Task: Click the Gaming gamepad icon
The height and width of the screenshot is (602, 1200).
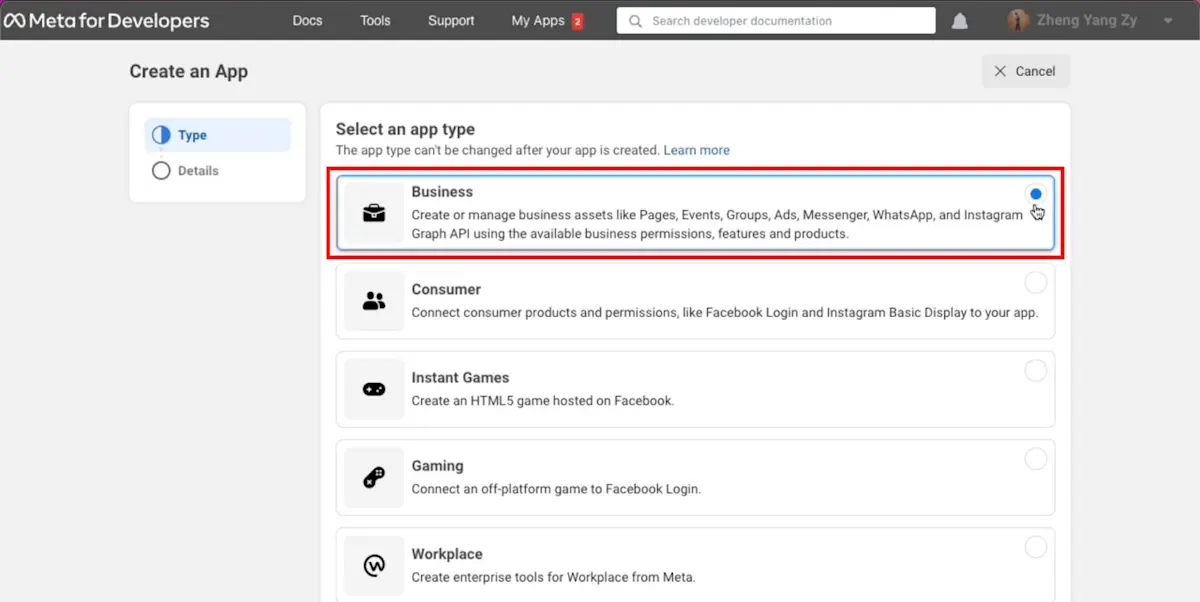Action: [x=373, y=477]
